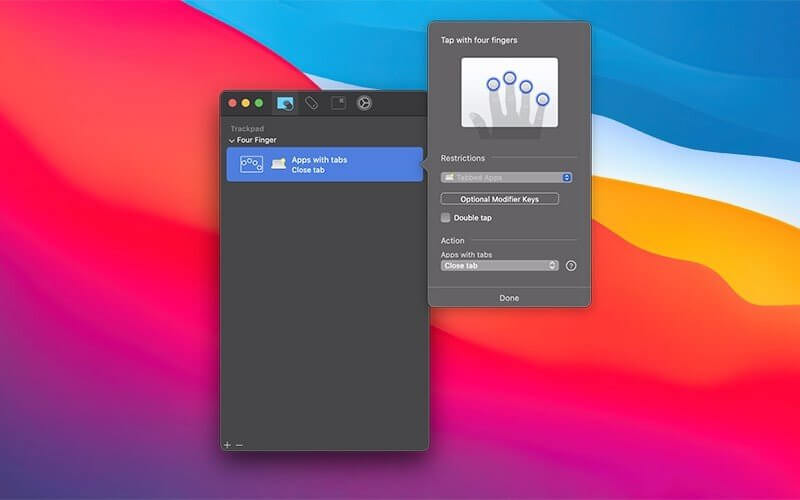This screenshot has width=800, height=500.
Task: Open the round wheel-shaped settings tab
Action: [x=364, y=103]
